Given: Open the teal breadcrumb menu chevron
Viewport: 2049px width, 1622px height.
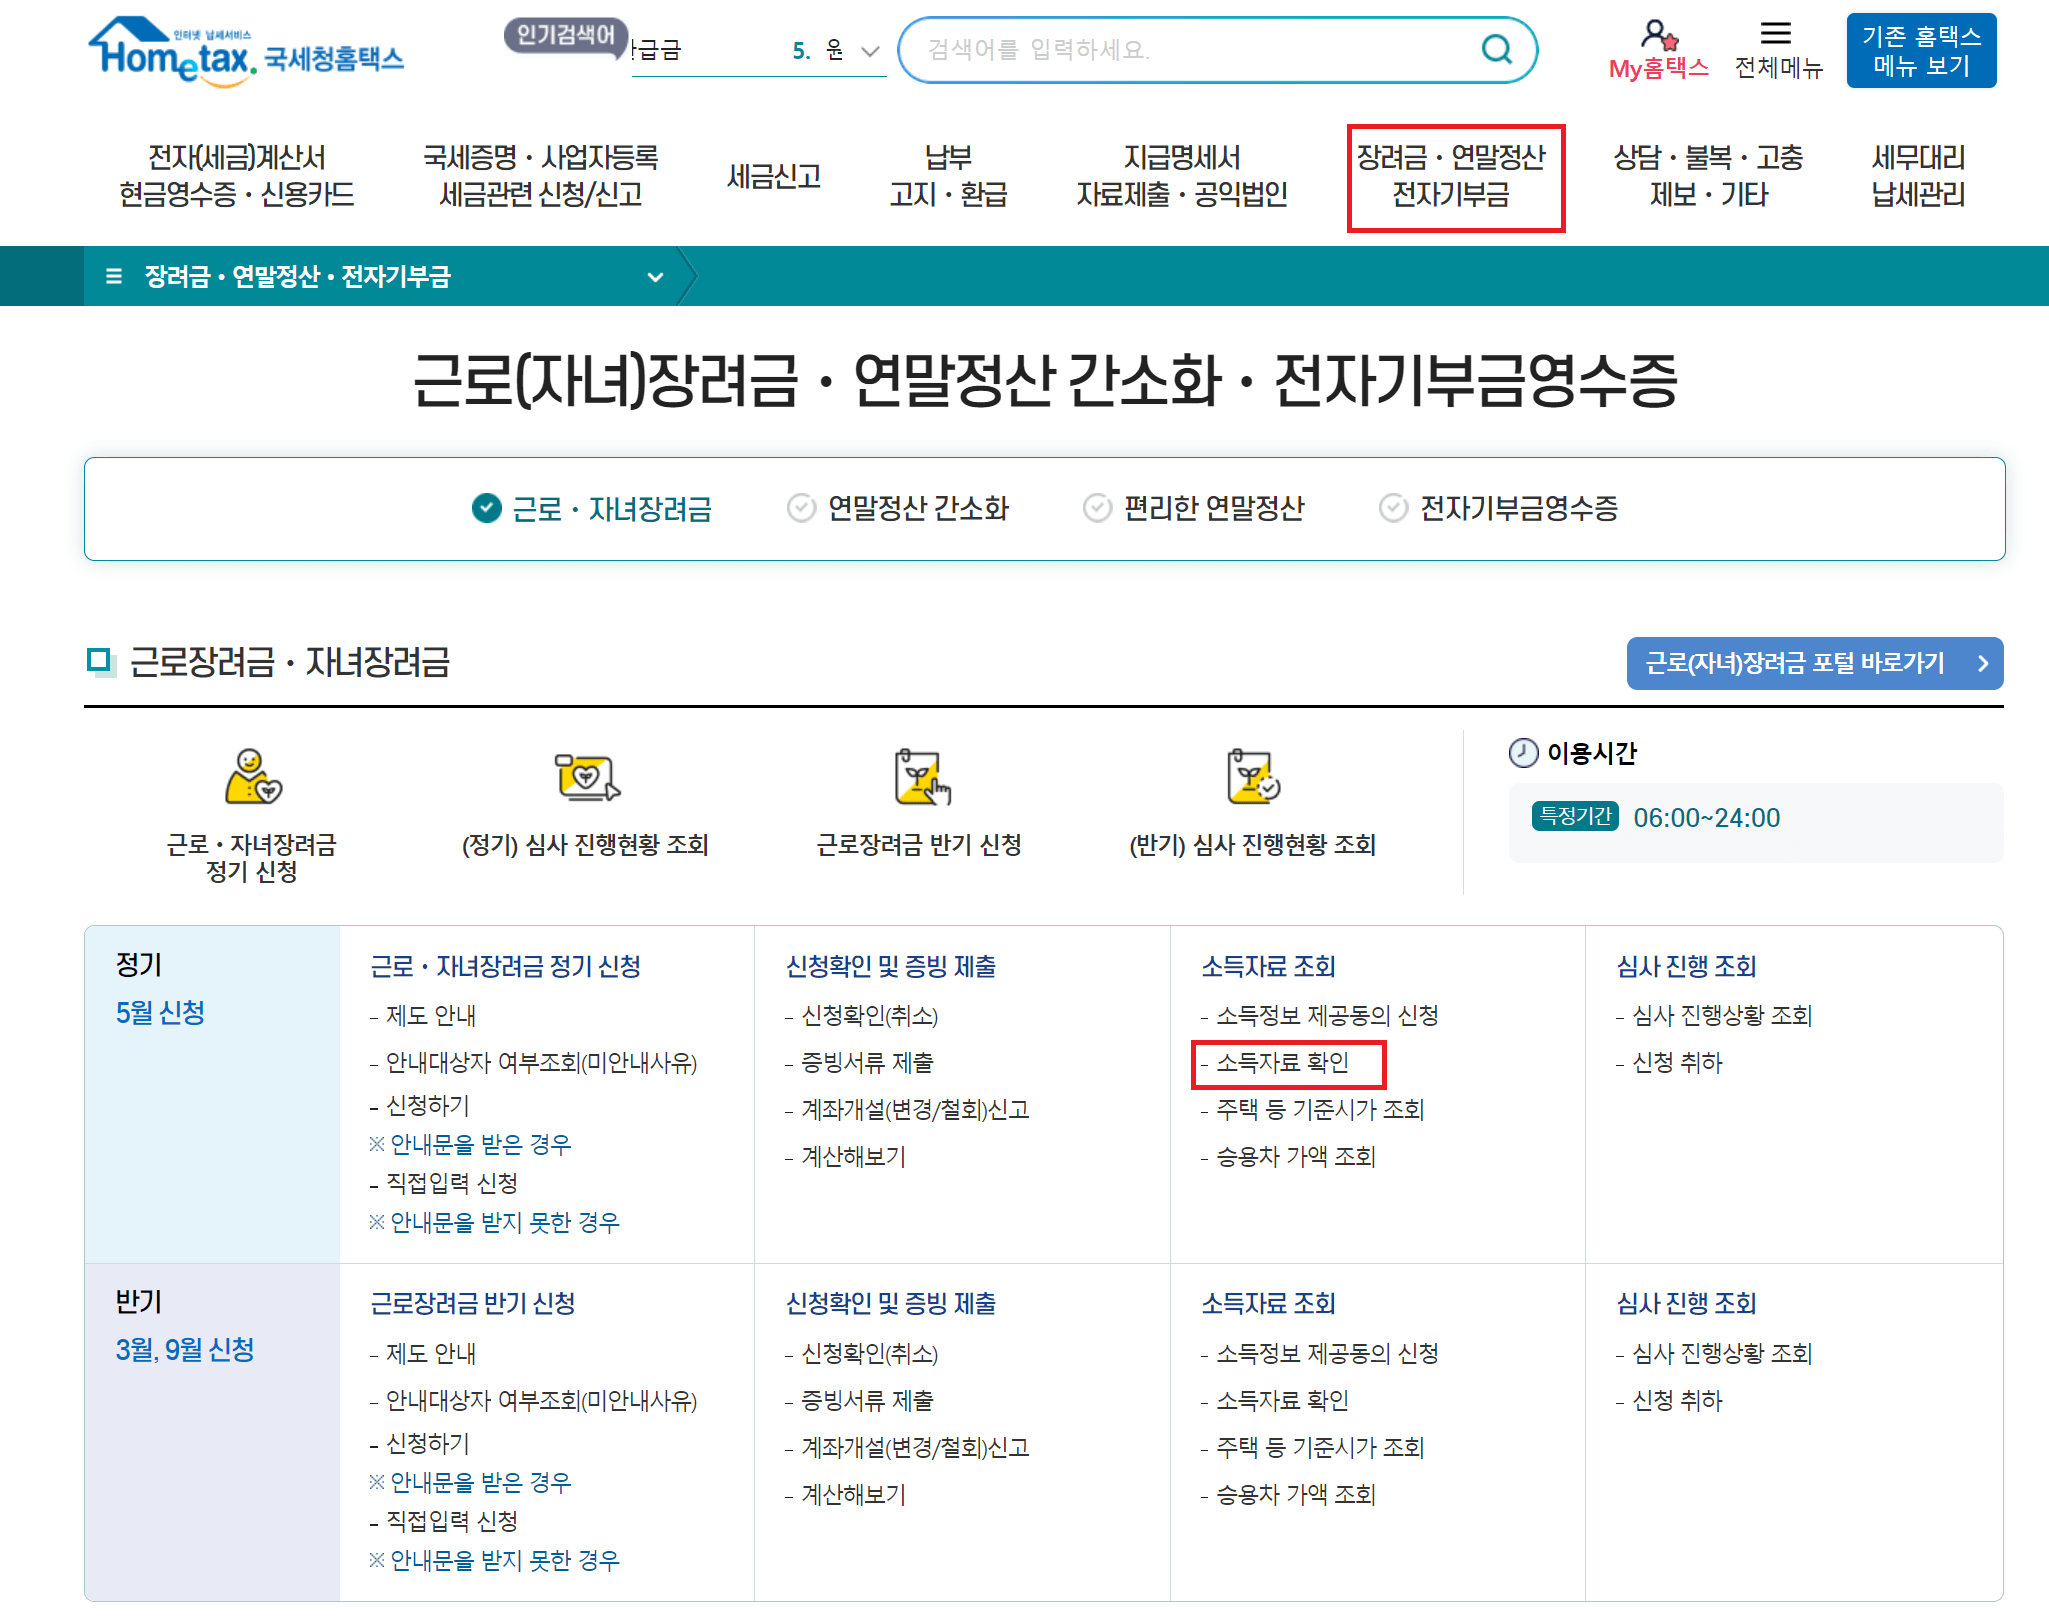Looking at the screenshot, I should (x=655, y=277).
